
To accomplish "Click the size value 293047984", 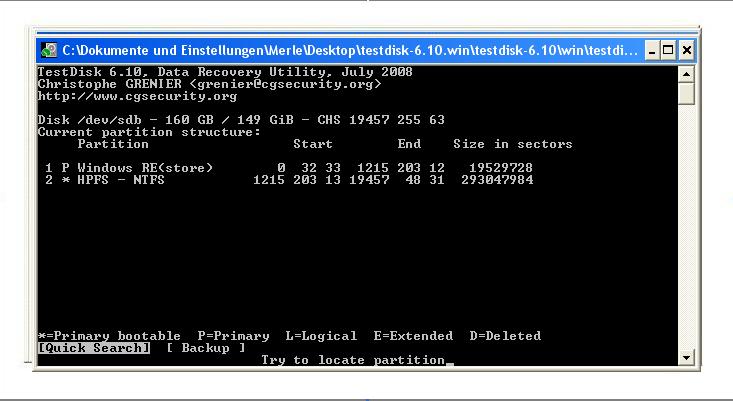I will [497, 179].
